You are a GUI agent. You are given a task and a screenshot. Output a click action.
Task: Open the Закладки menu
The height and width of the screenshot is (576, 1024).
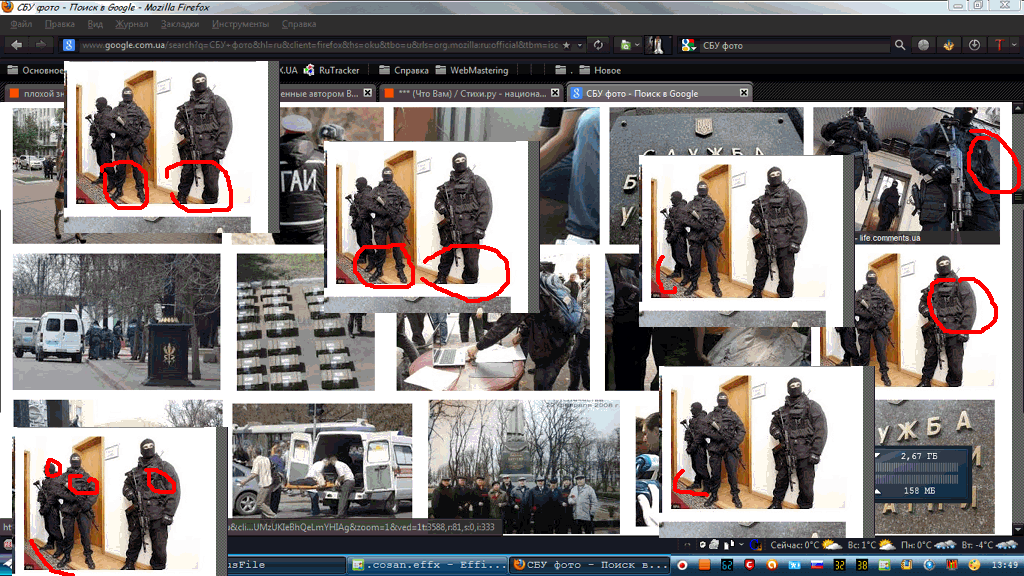[x=179, y=23]
